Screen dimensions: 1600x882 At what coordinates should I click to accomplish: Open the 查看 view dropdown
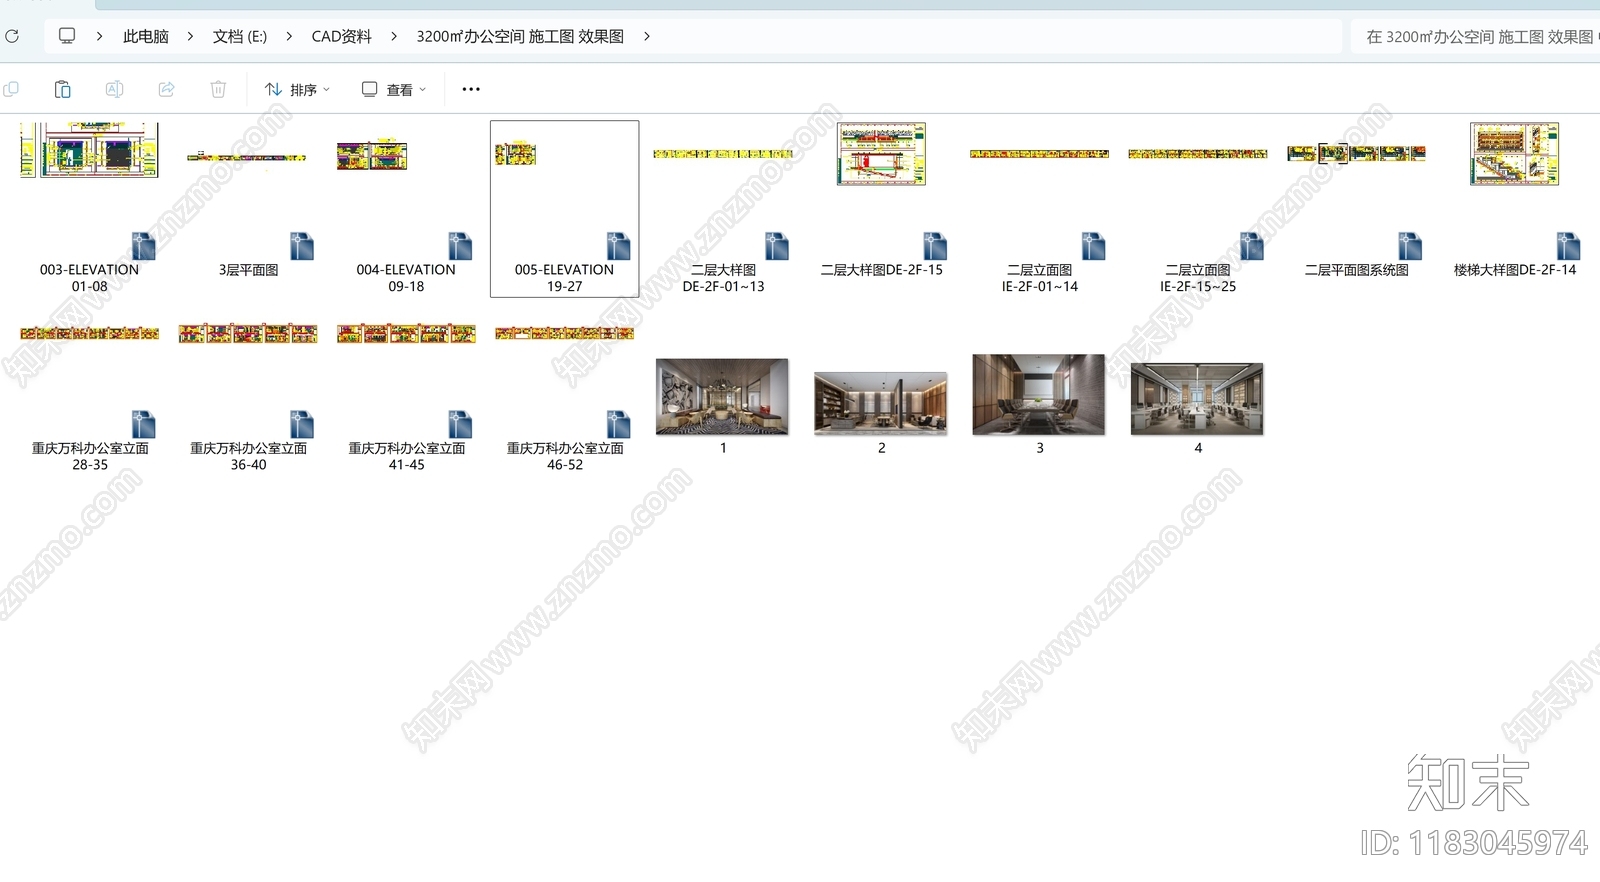(x=394, y=89)
